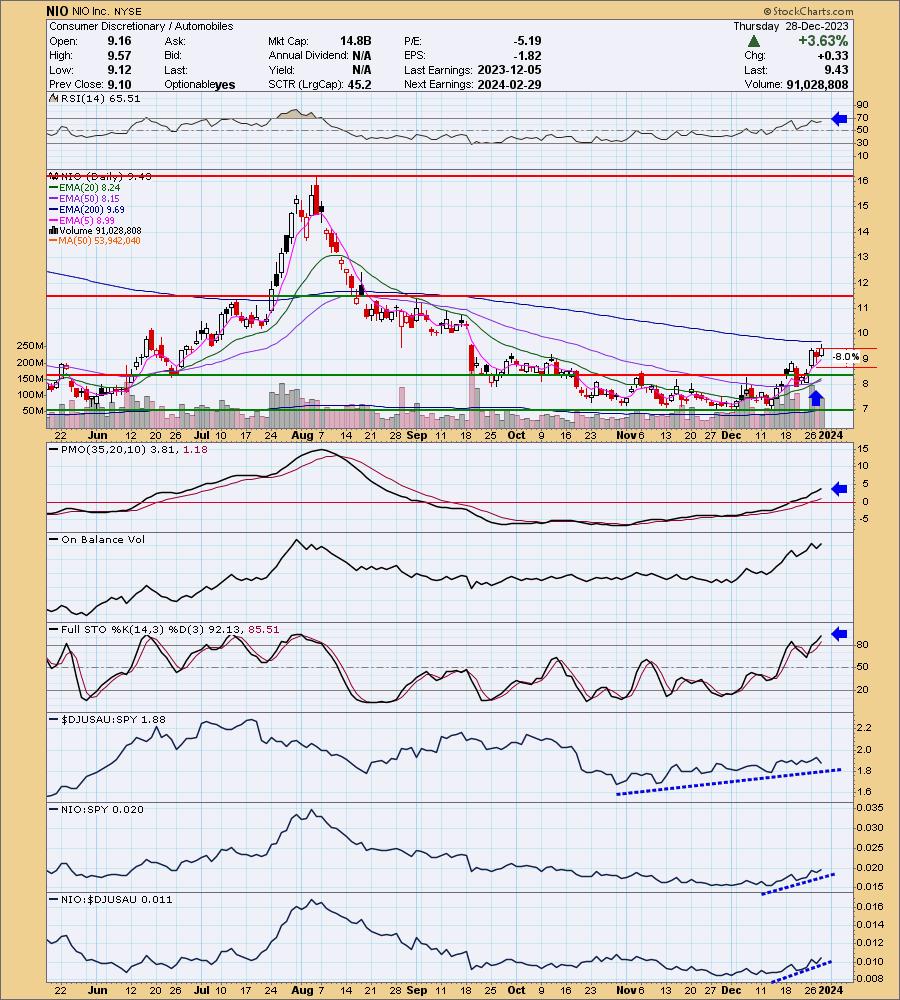
Task: Click the -8.0% stop level label
Action: pos(846,357)
